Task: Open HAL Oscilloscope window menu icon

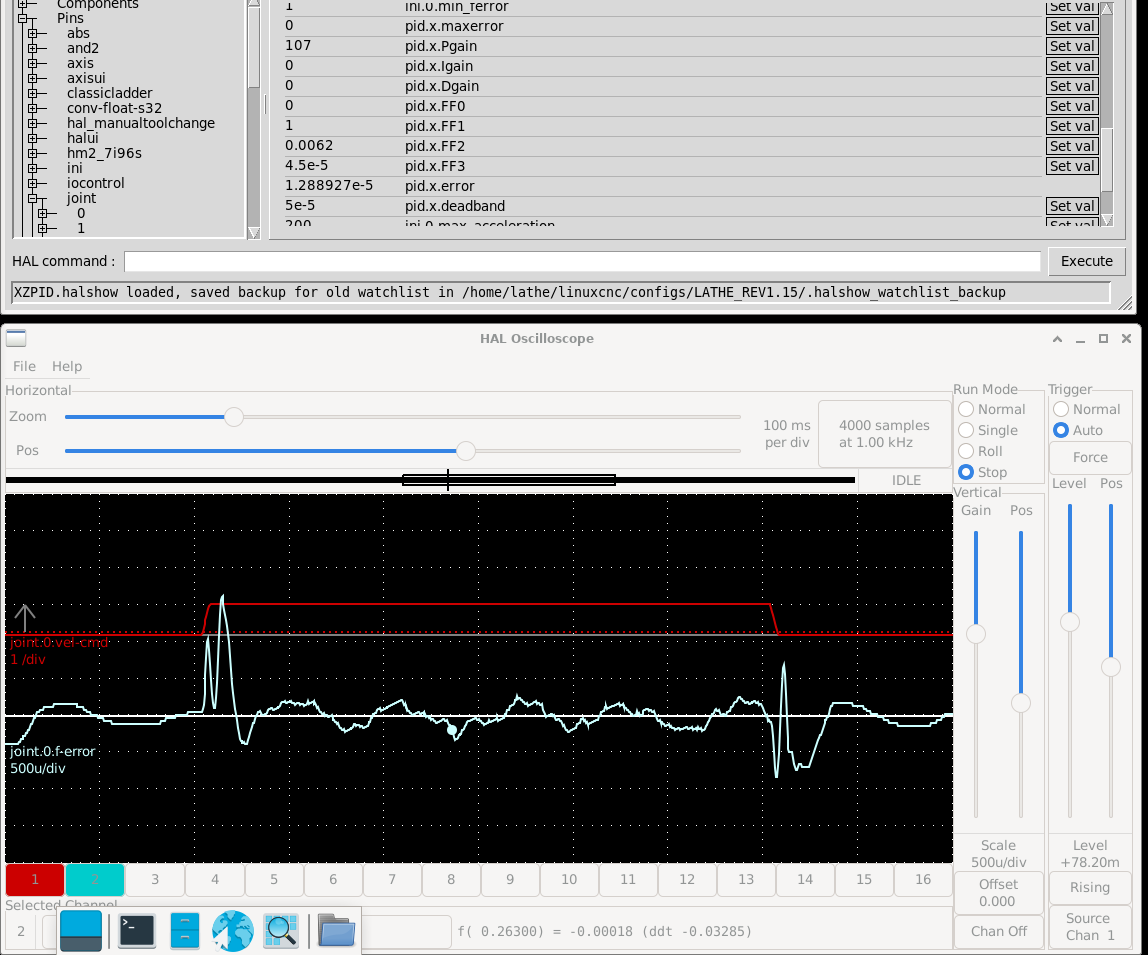Action: click(16, 338)
